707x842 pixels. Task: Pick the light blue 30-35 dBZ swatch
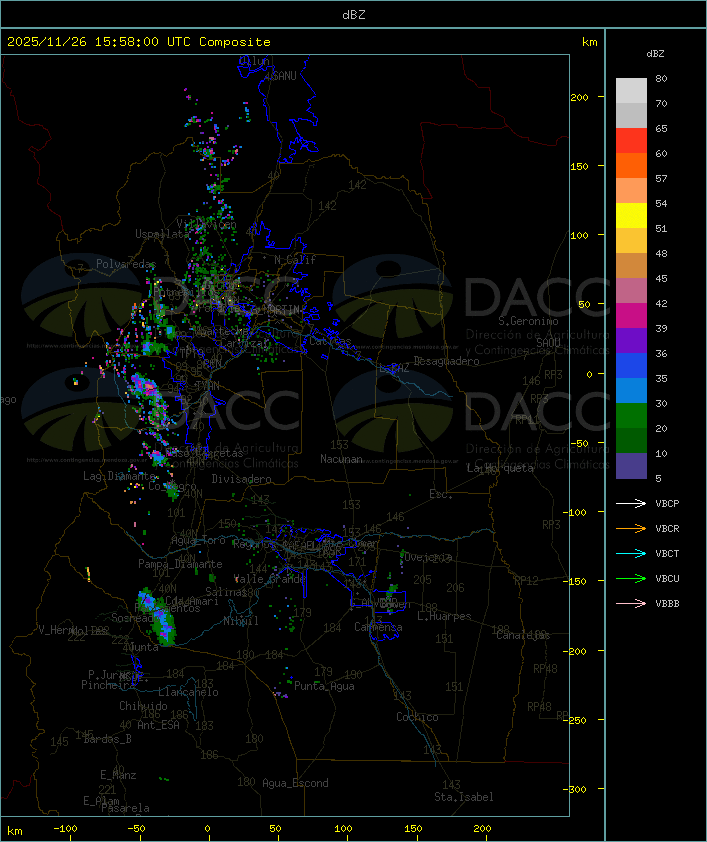(631, 390)
